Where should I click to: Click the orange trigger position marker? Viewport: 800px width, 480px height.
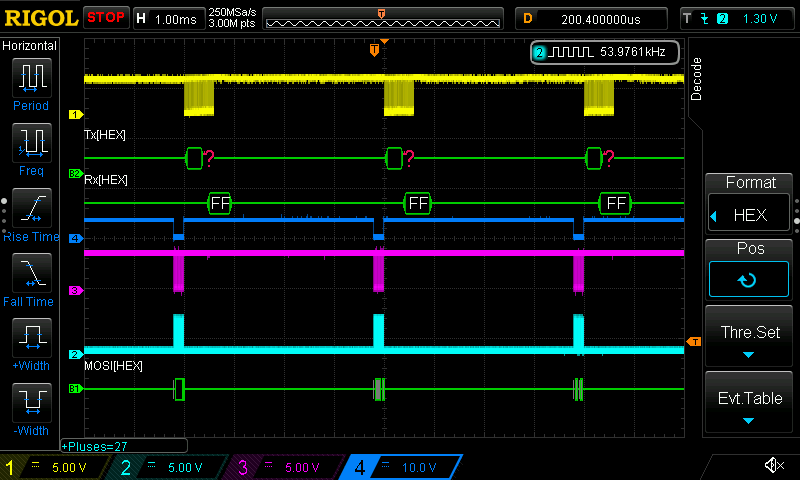[x=374, y=49]
